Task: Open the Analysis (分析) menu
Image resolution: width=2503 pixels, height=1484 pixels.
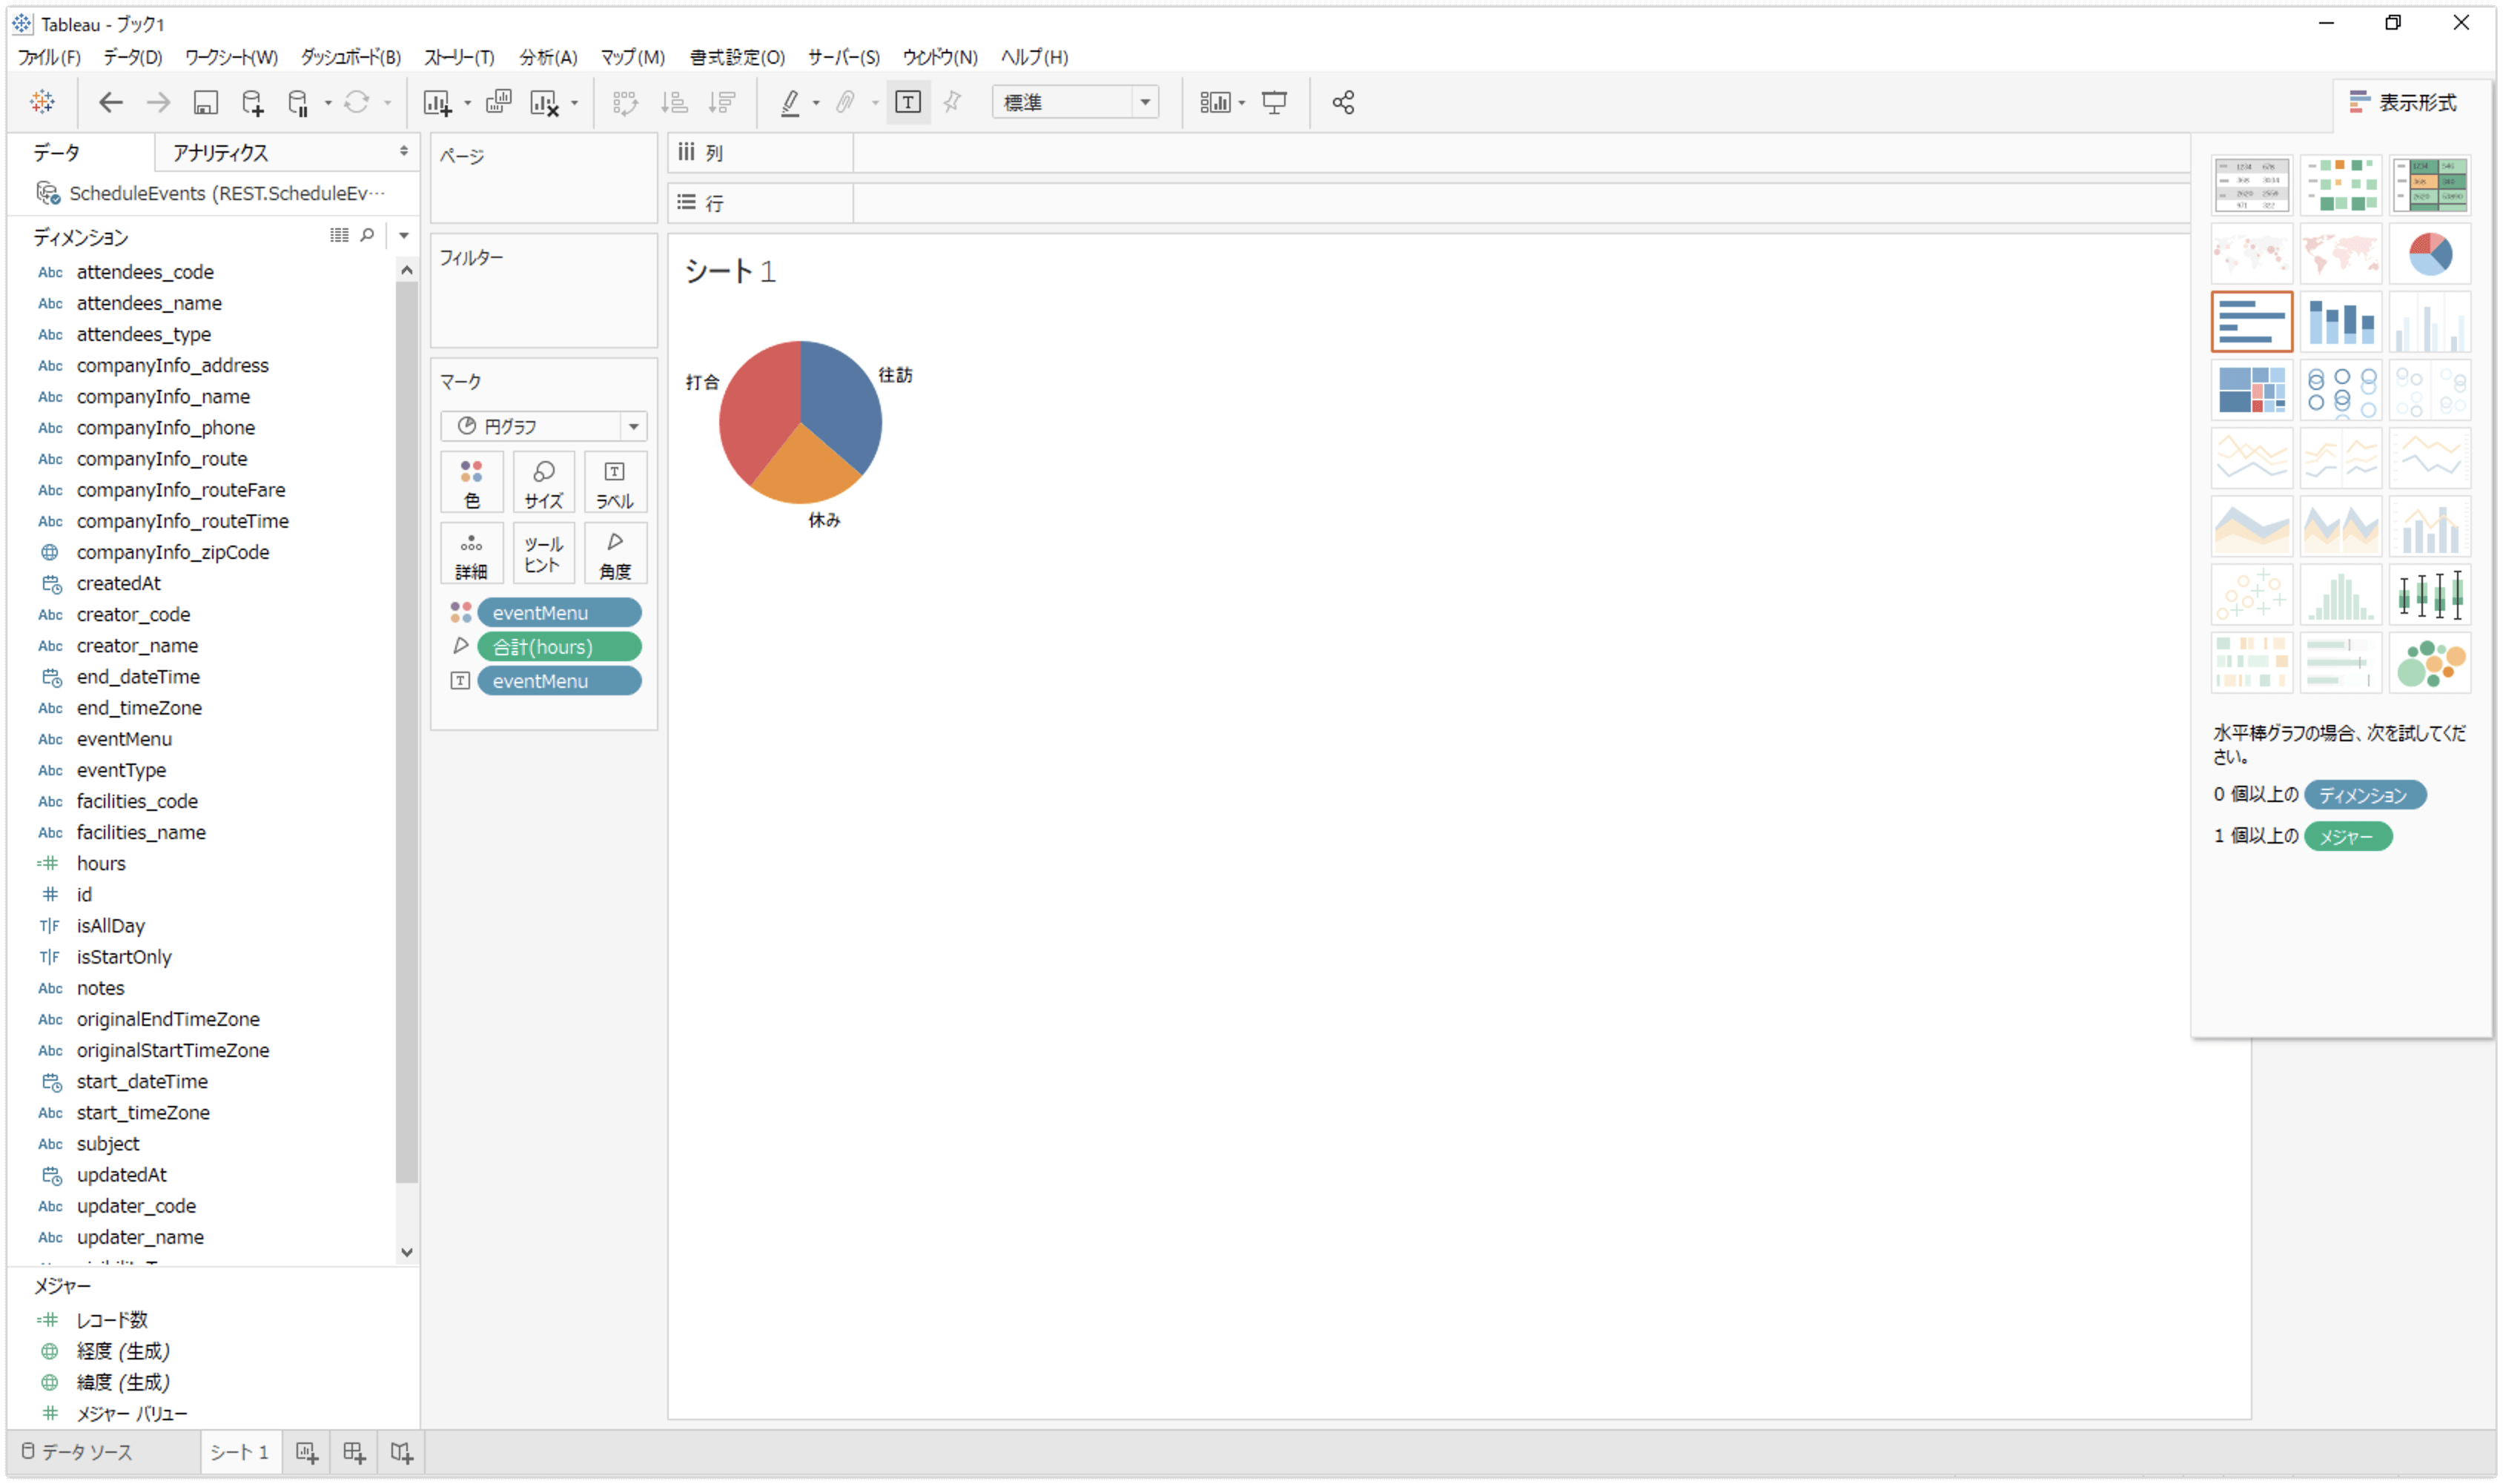Action: coord(547,57)
